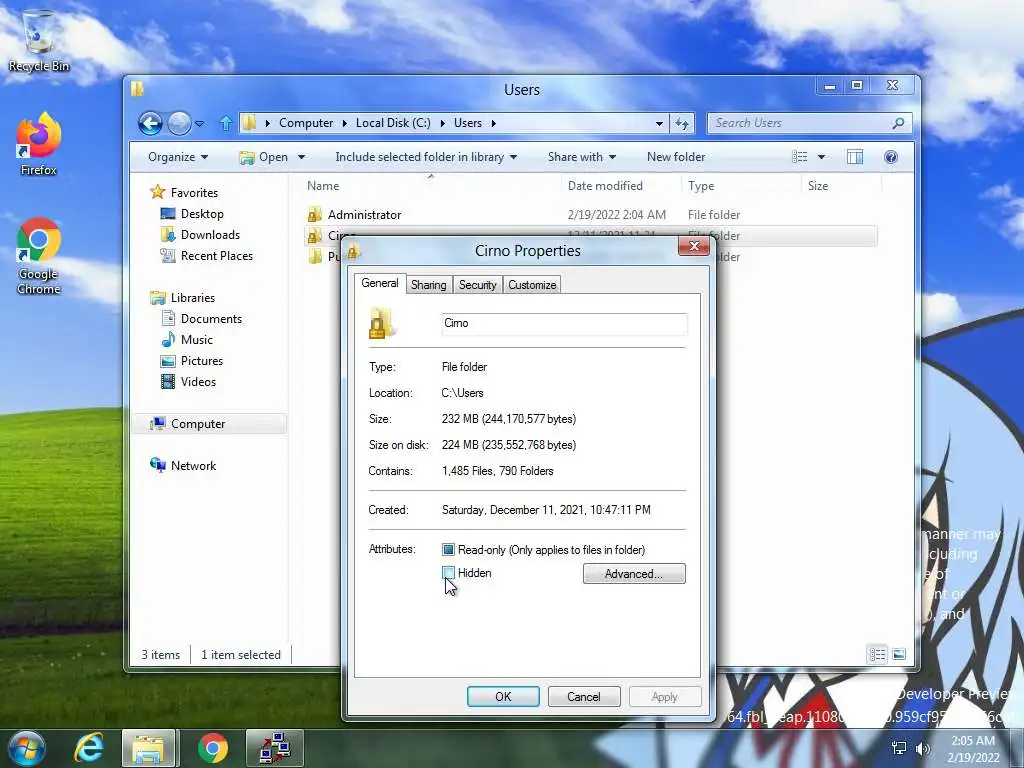Screen dimensions: 1024x768
Task: Open the Downloads favorite
Action: [210, 234]
